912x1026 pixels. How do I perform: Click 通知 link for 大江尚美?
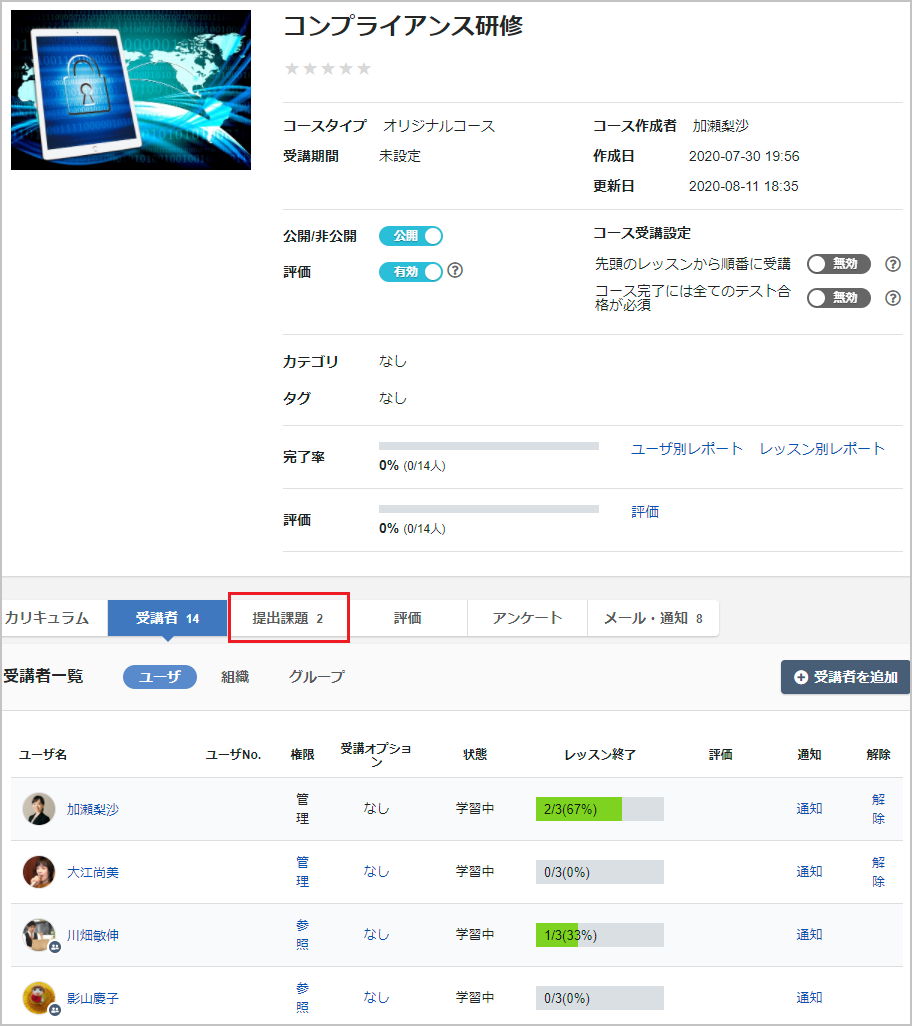[x=809, y=872]
